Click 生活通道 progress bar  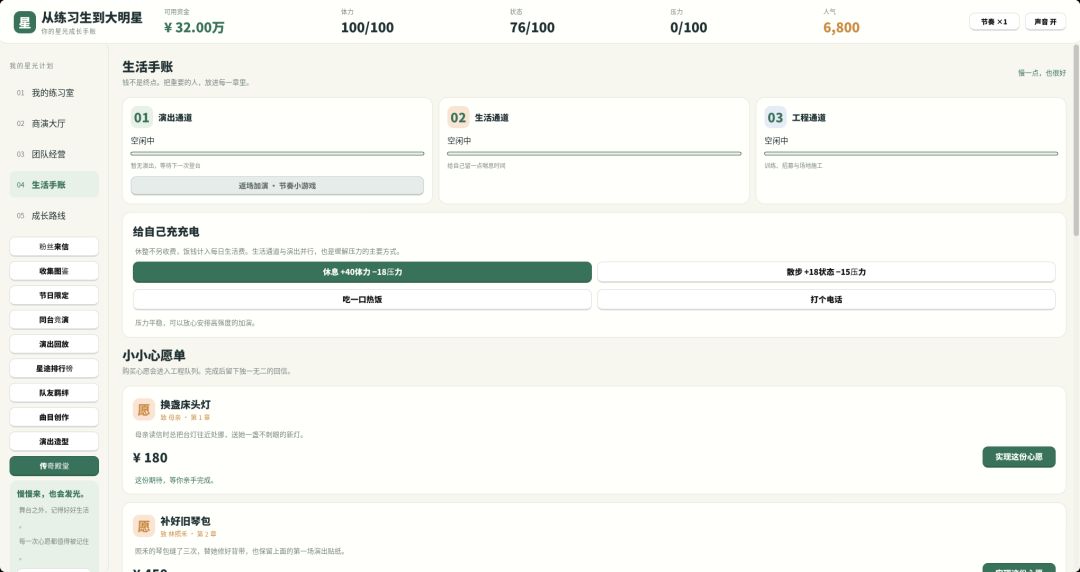(594, 154)
